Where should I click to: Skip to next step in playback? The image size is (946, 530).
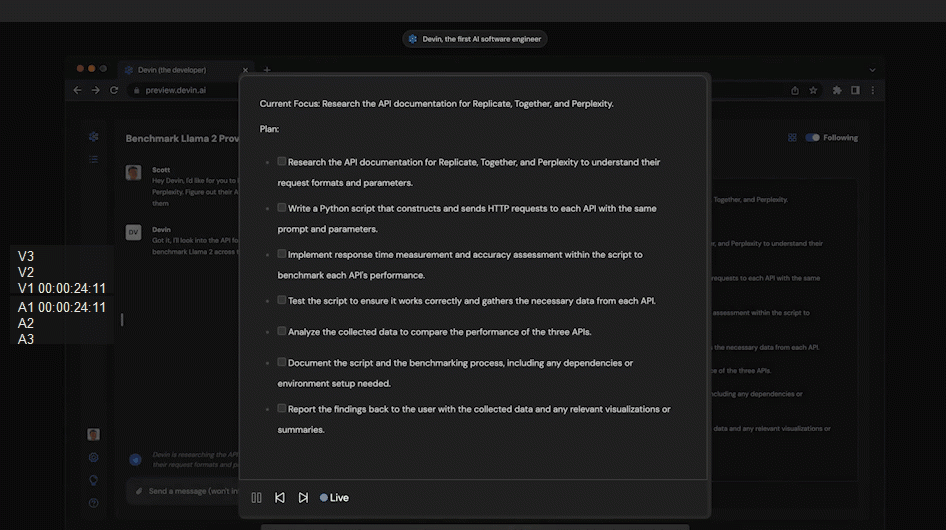pos(303,498)
